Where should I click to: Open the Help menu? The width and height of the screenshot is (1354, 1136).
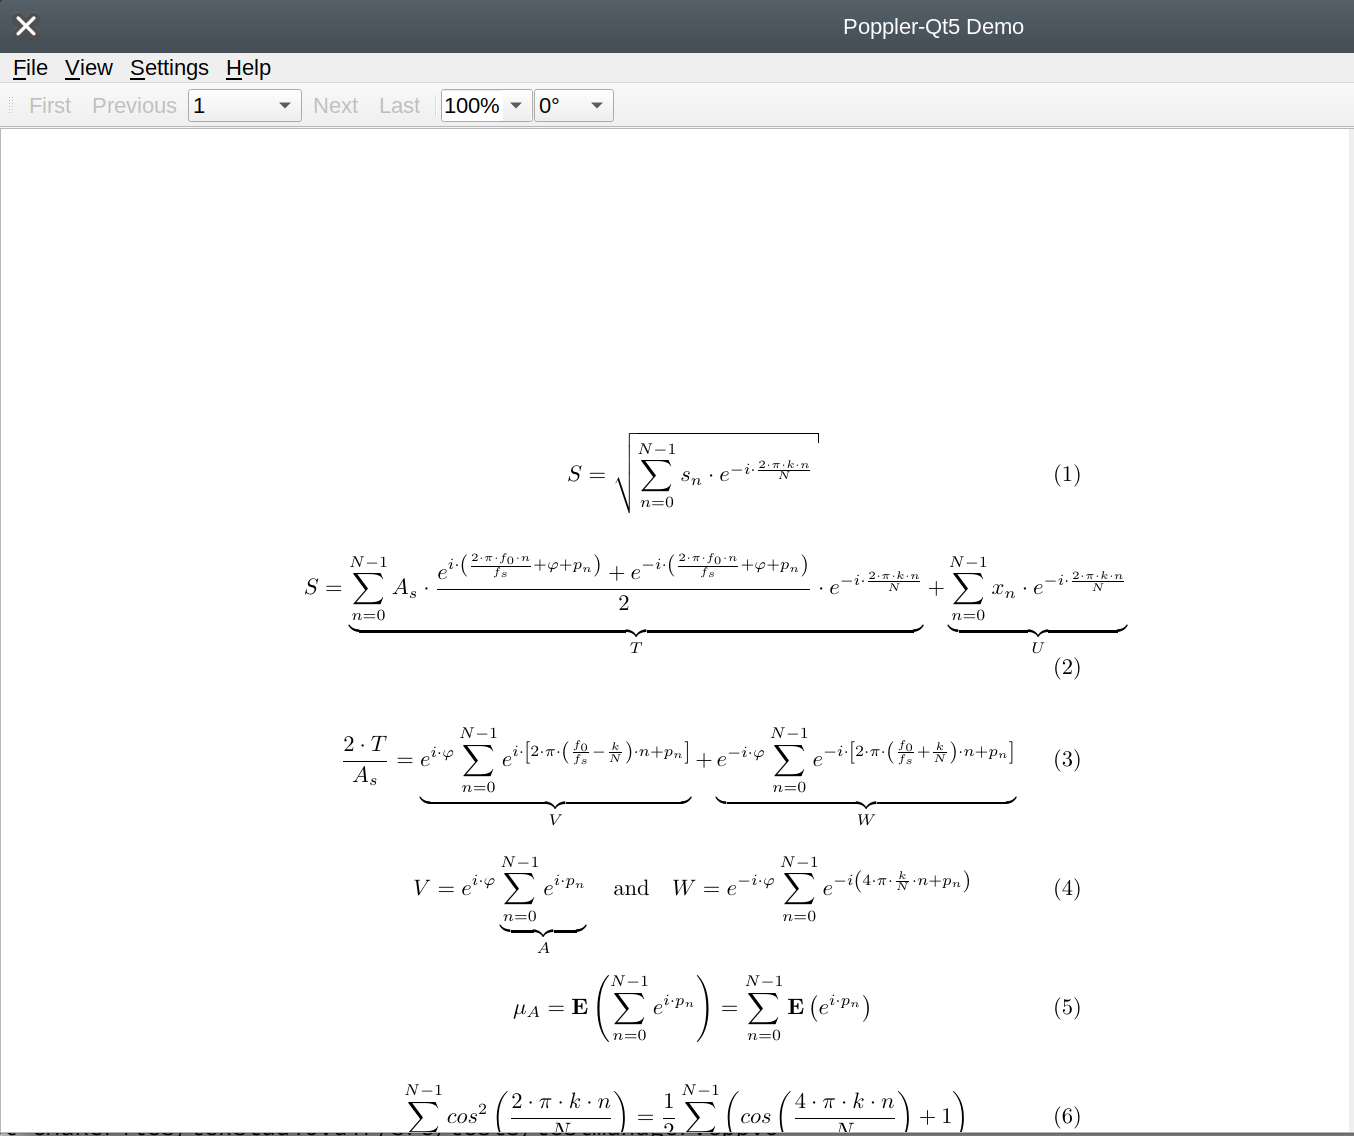point(247,68)
